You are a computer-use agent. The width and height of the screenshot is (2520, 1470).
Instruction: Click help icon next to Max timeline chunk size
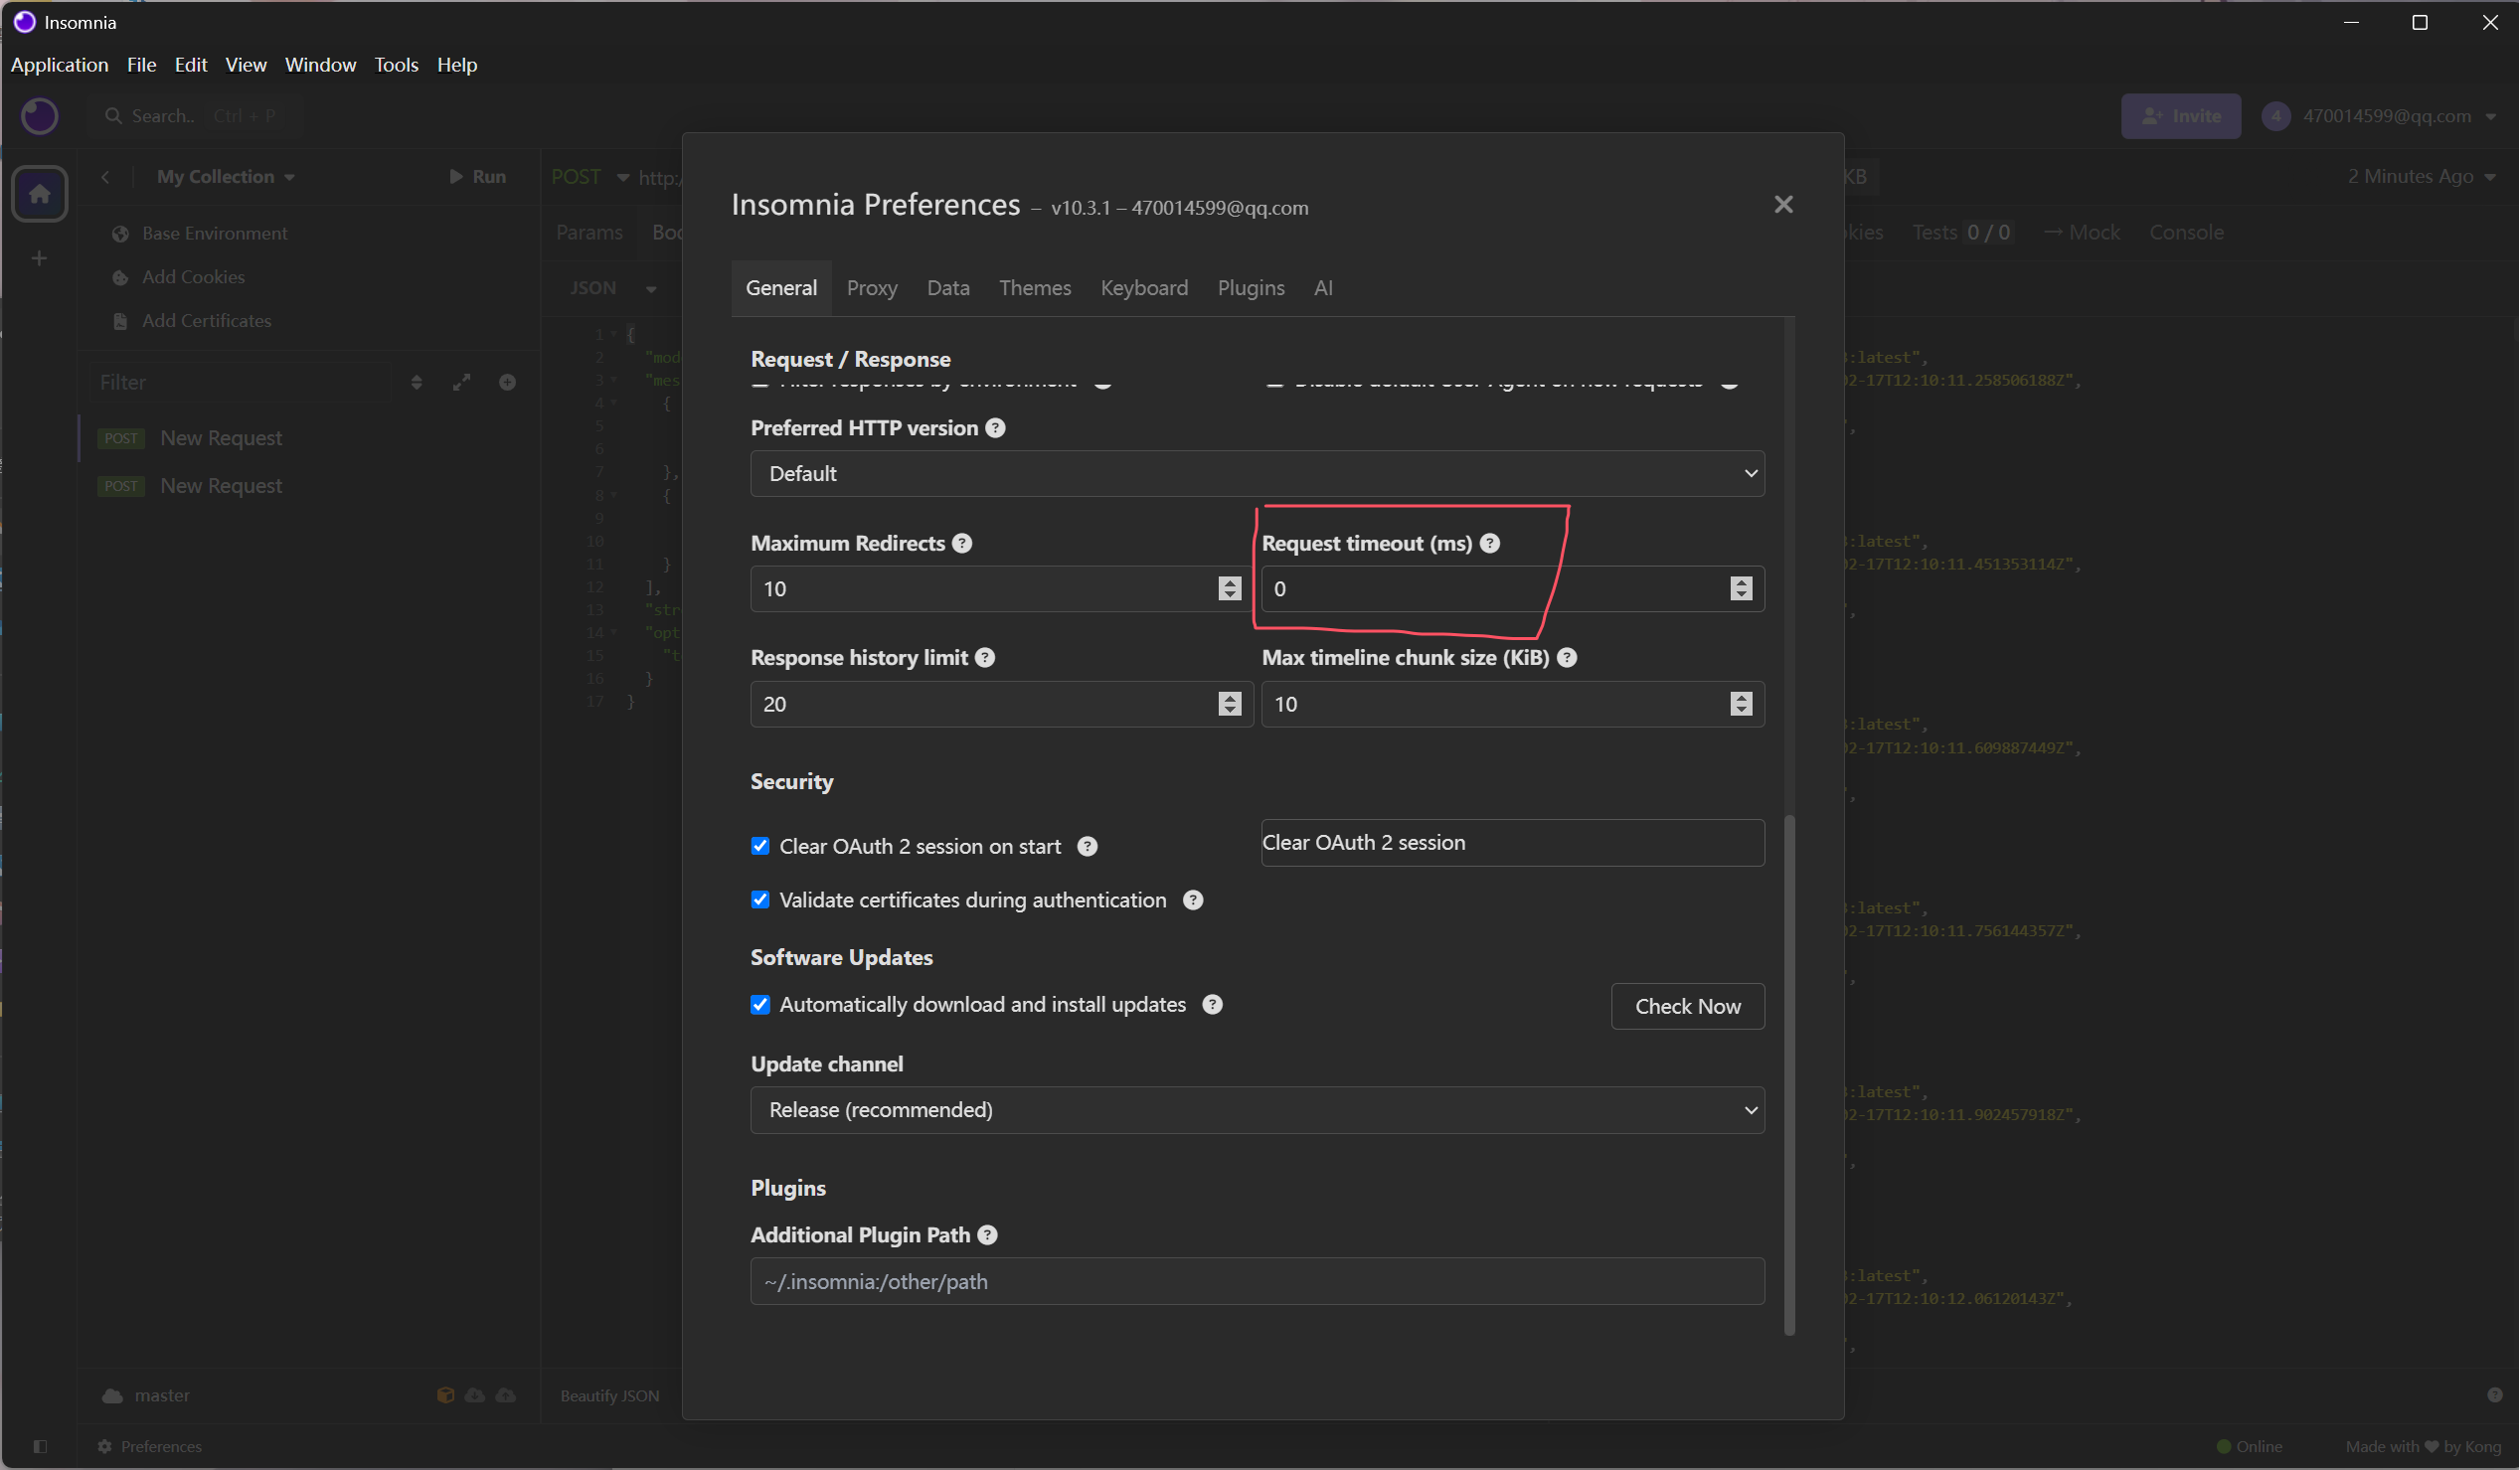pyautogui.click(x=1568, y=658)
